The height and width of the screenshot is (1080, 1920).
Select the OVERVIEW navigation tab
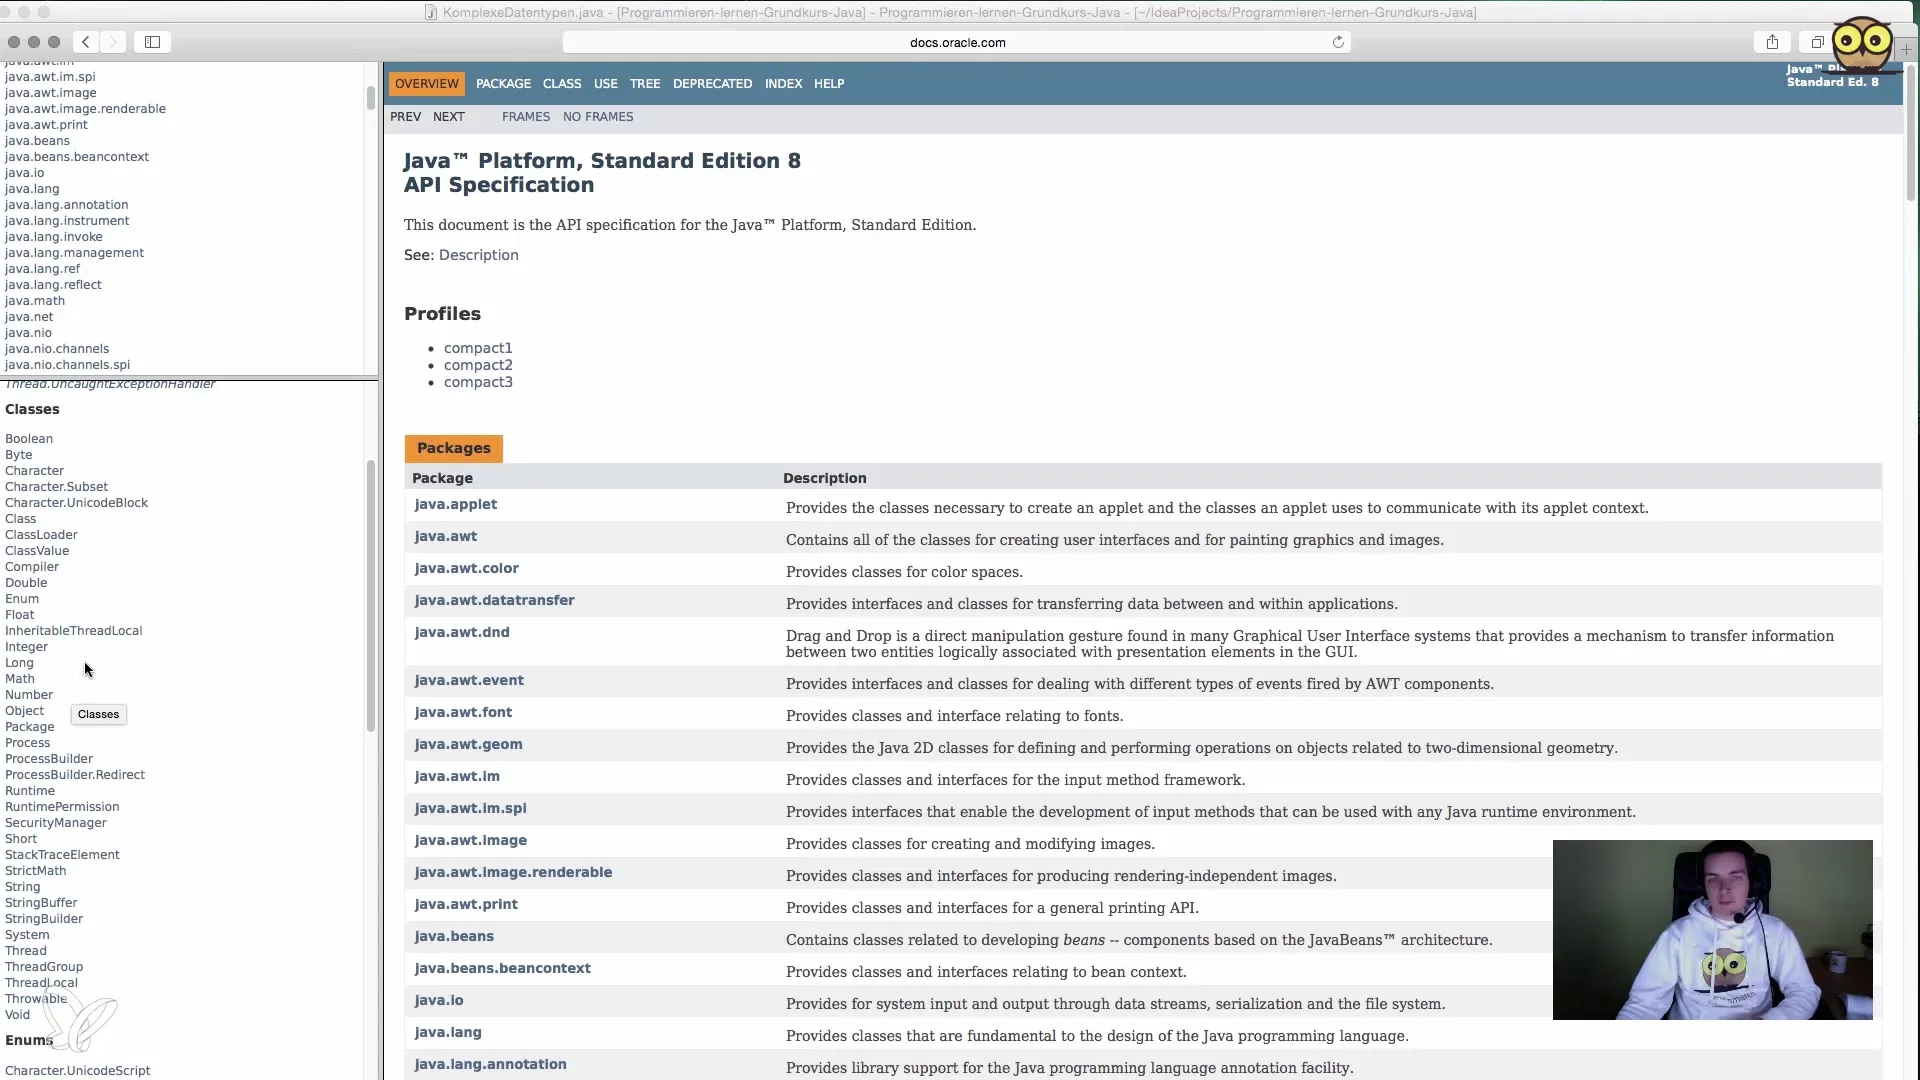click(426, 84)
